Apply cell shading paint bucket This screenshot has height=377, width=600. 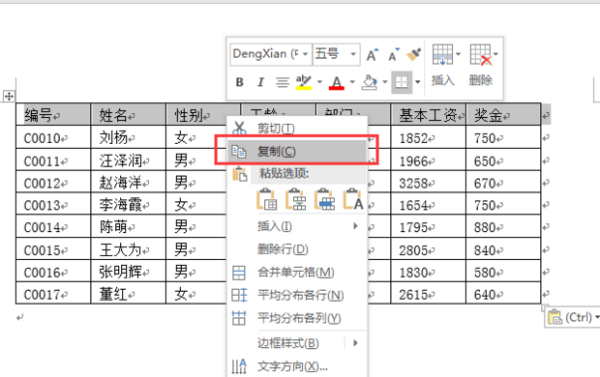(x=369, y=82)
